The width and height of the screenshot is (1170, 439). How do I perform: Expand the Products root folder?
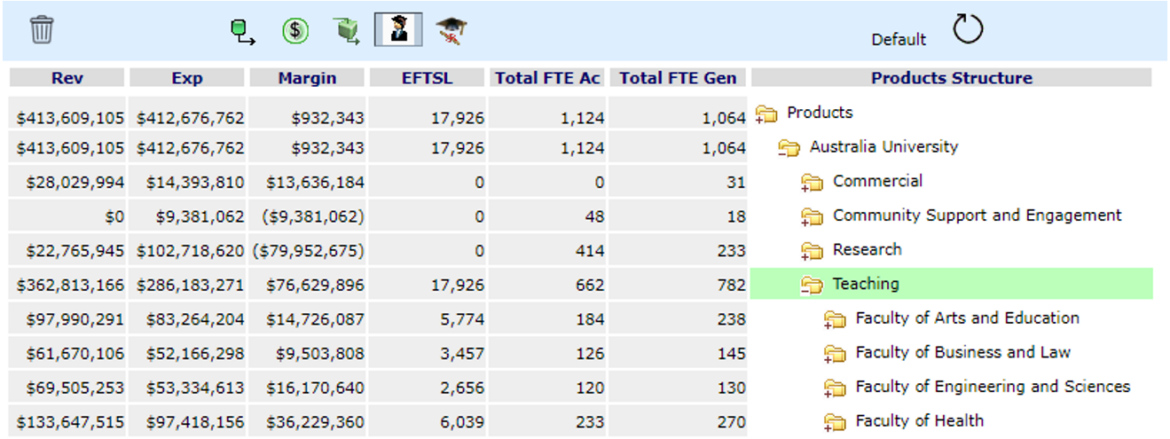tap(766, 114)
